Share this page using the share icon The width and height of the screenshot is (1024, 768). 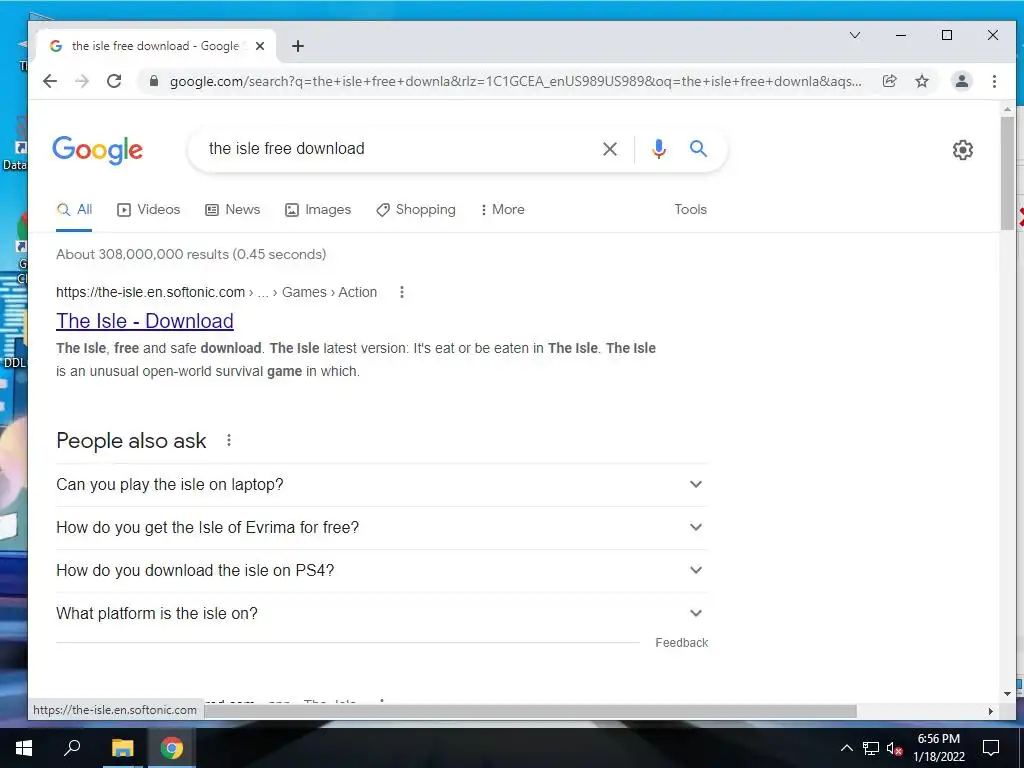click(x=889, y=81)
